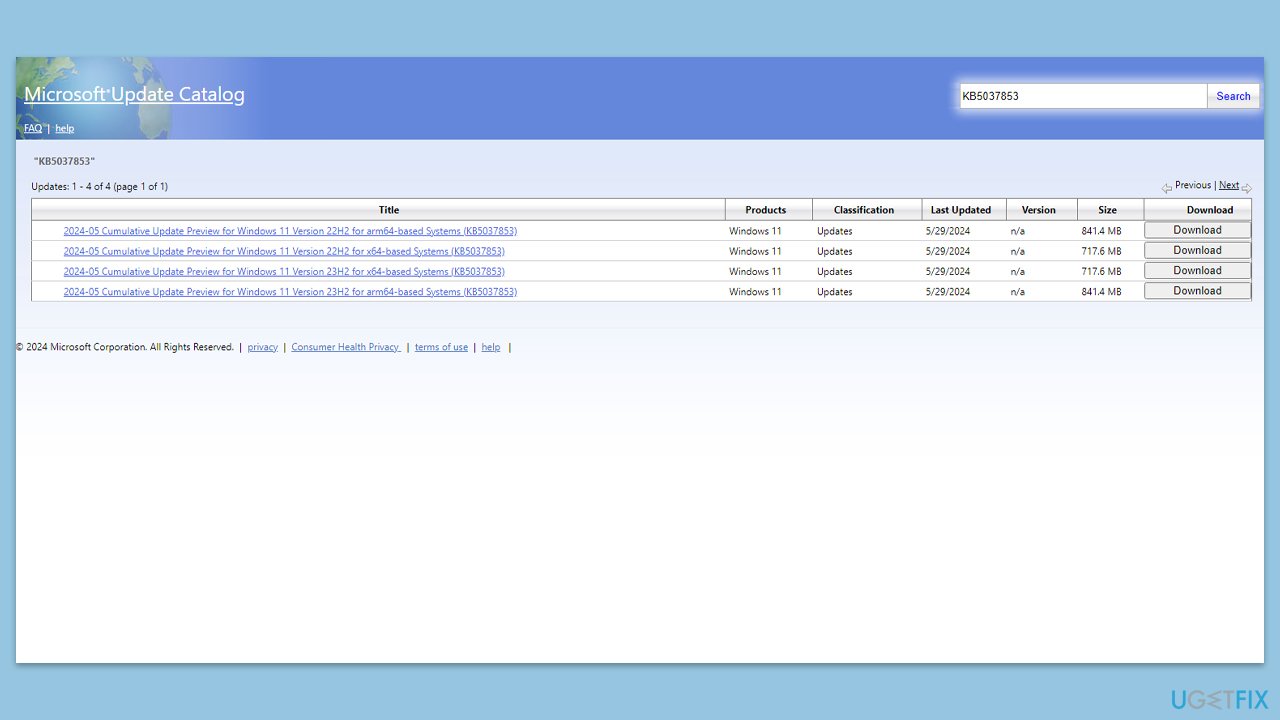Image resolution: width=1280 pixels, height=720 pixels.
Task: Open the privacy link in the footer
Action: coord(263,347)
